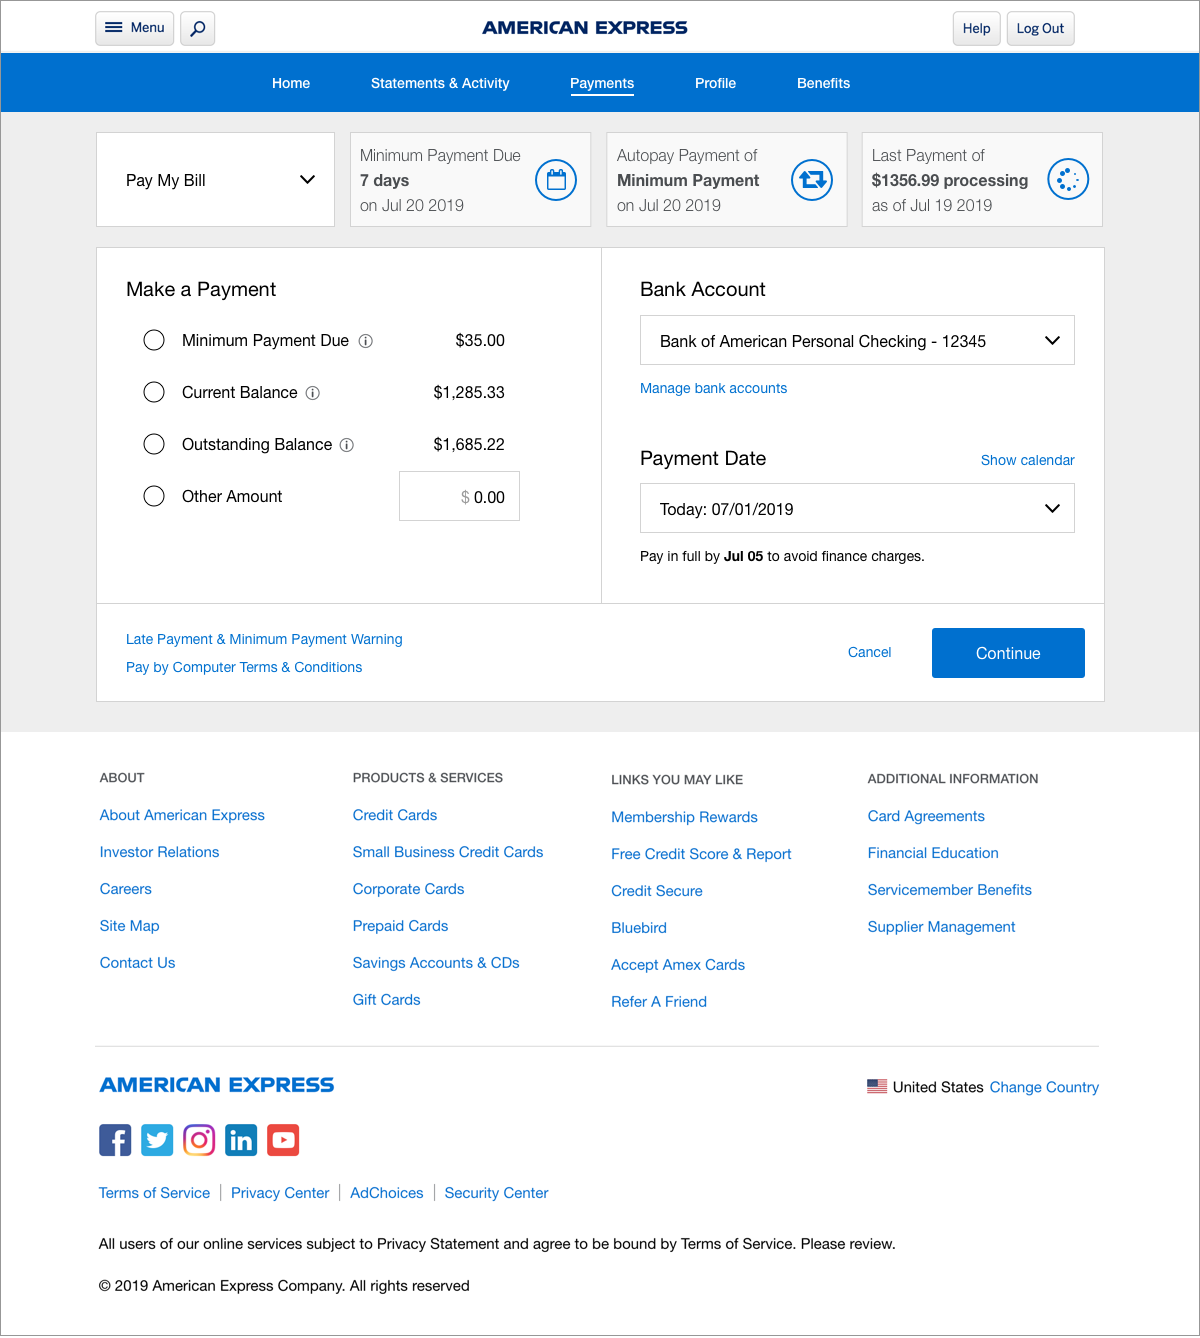The height and width of the screenshot is (1338, 1200).
Task: Open Terms of Service footer link
Action: [x=154, y=1193]
